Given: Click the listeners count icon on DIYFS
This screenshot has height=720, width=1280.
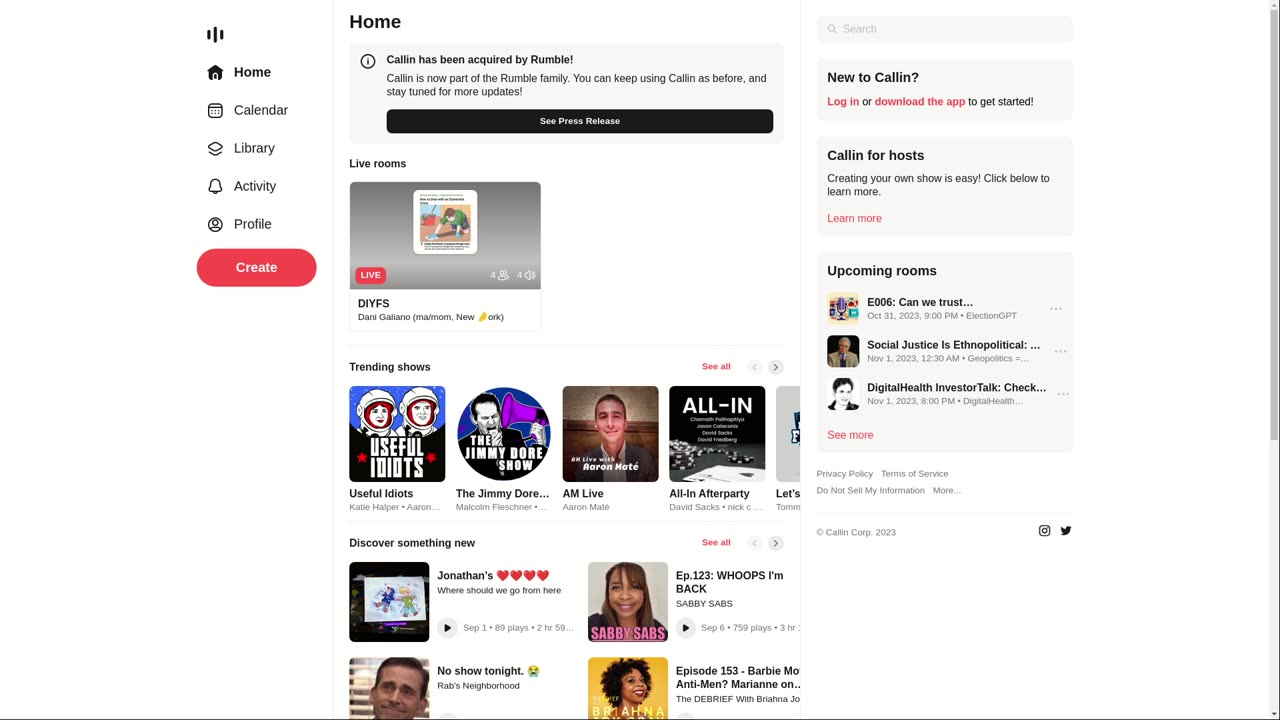Looking at the screenshot, I should click(503, 275).
